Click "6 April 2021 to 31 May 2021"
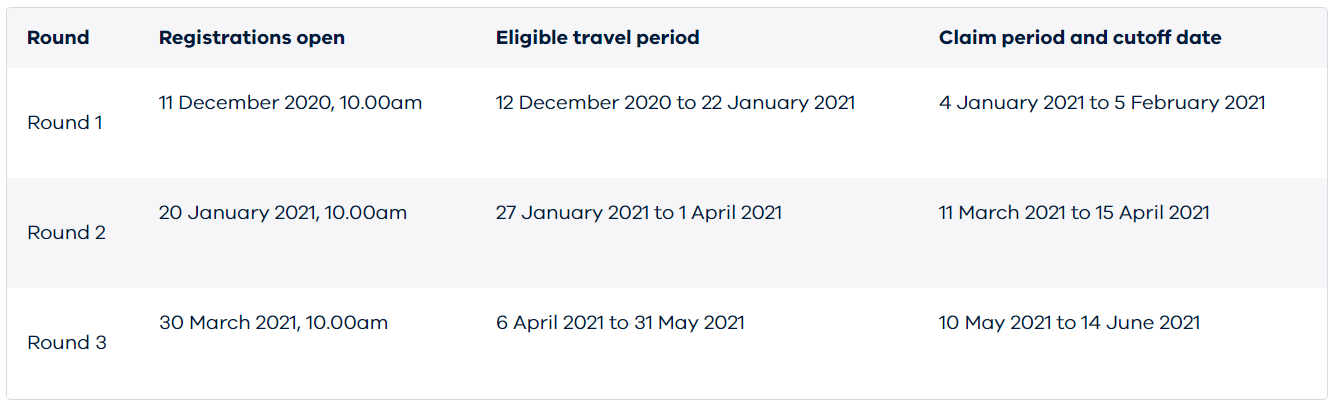1335x406 pixels. pos(620,323)
